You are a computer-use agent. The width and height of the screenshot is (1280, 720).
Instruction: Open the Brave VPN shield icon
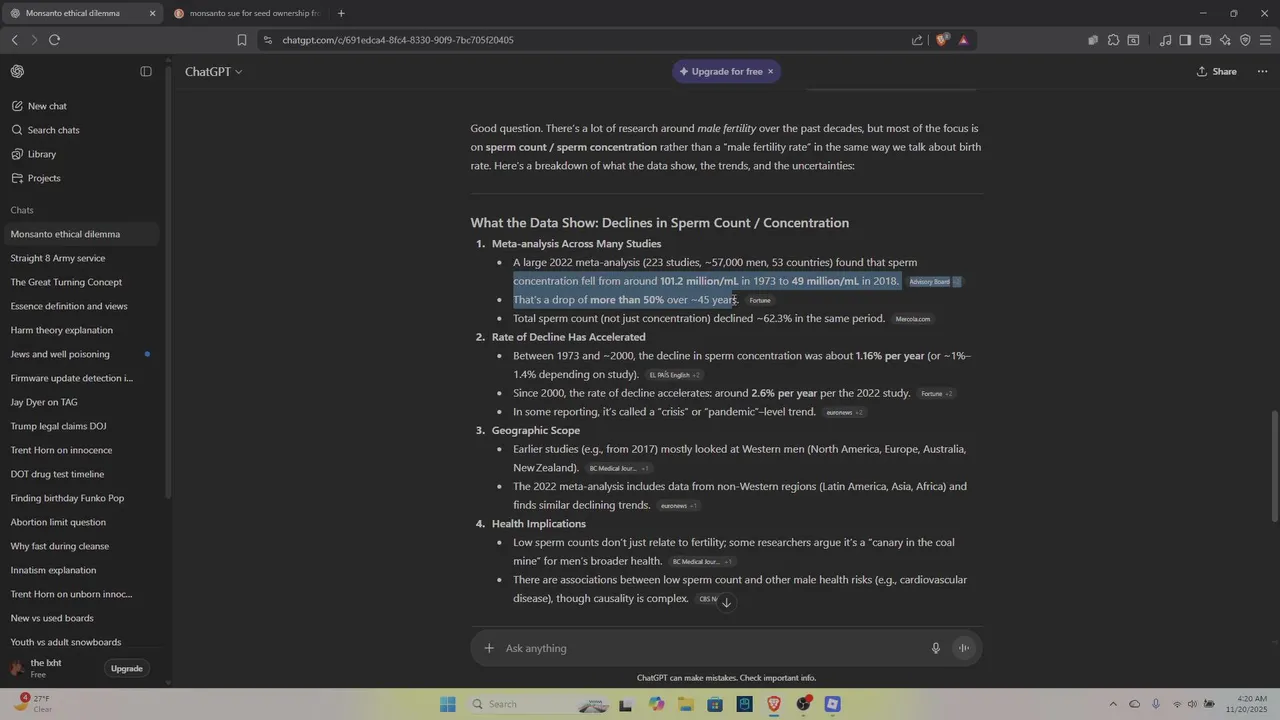click(1245, 40)
